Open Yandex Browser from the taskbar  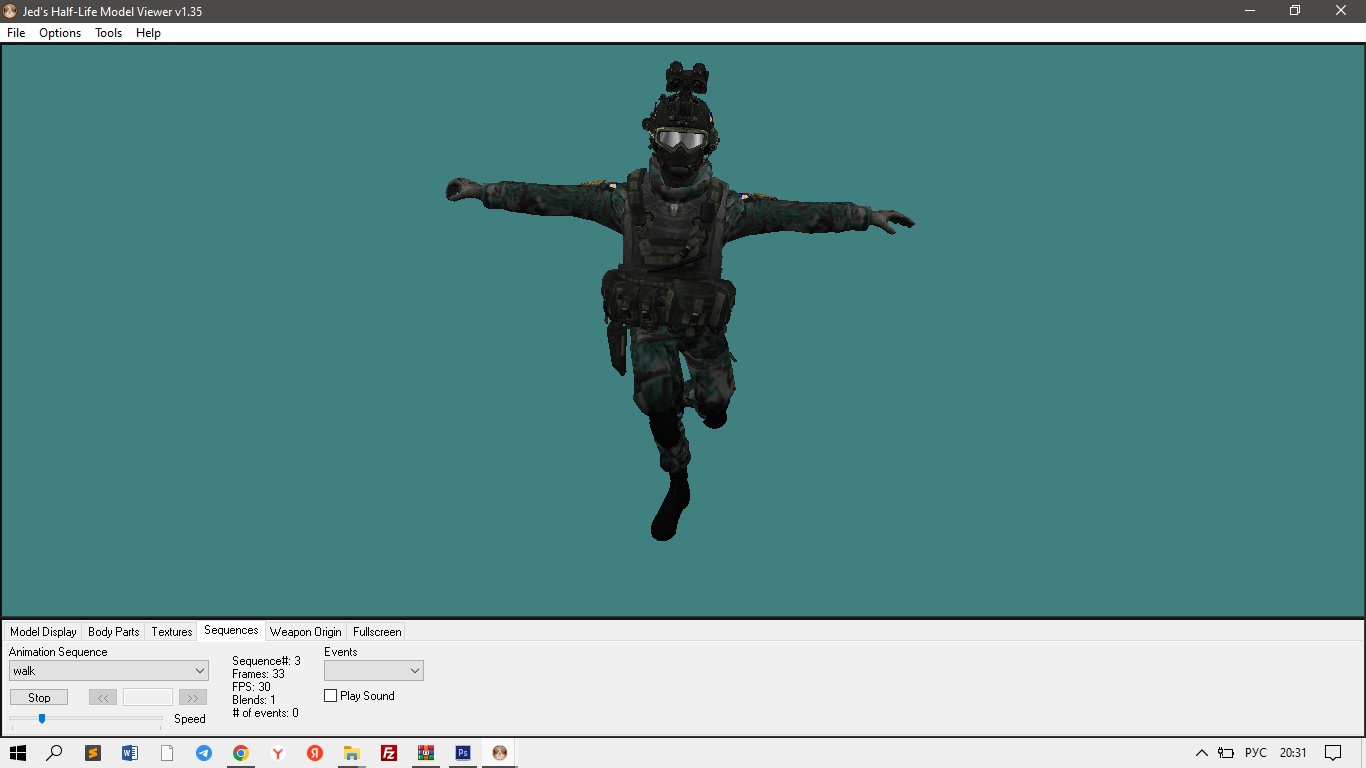278,753
